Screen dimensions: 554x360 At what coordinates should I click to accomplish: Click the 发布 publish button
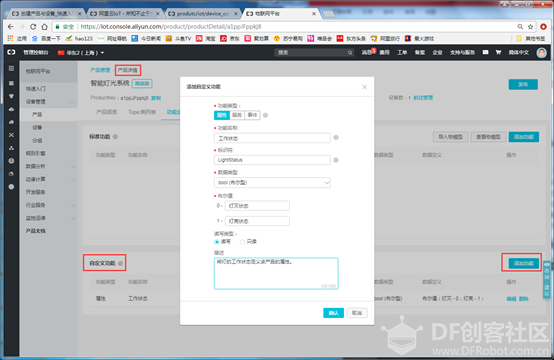coord(523,84)
